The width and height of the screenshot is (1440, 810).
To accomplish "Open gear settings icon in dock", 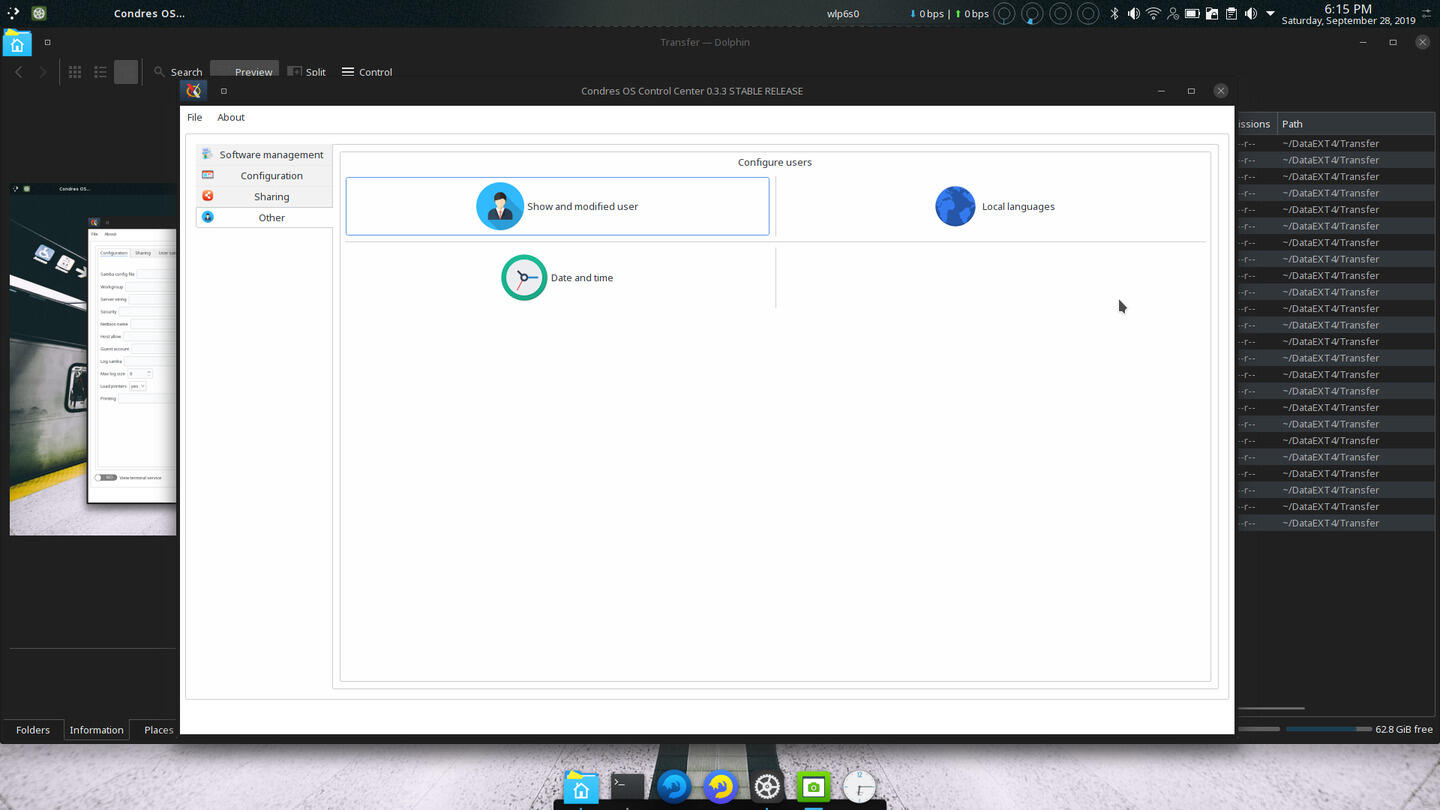I will [767, 787].
